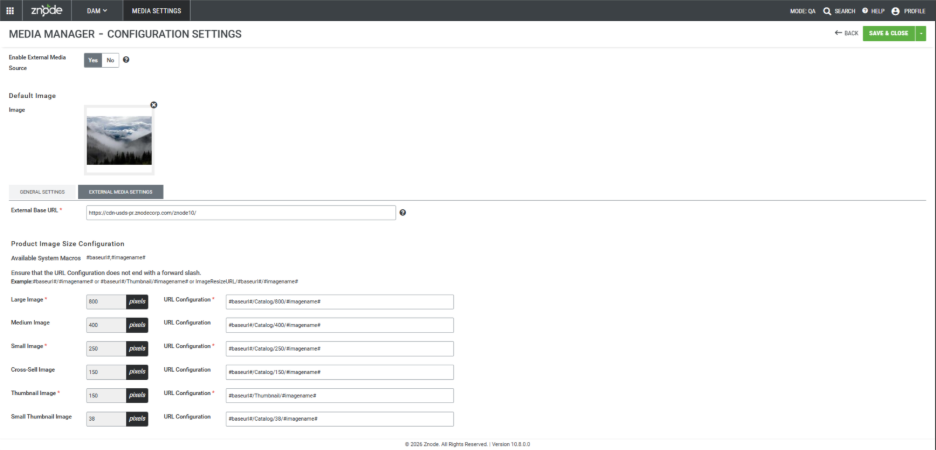The width and height of the screenshot is (936, 450).
Task: Click the Search label in header
Action: coord(845,11)
